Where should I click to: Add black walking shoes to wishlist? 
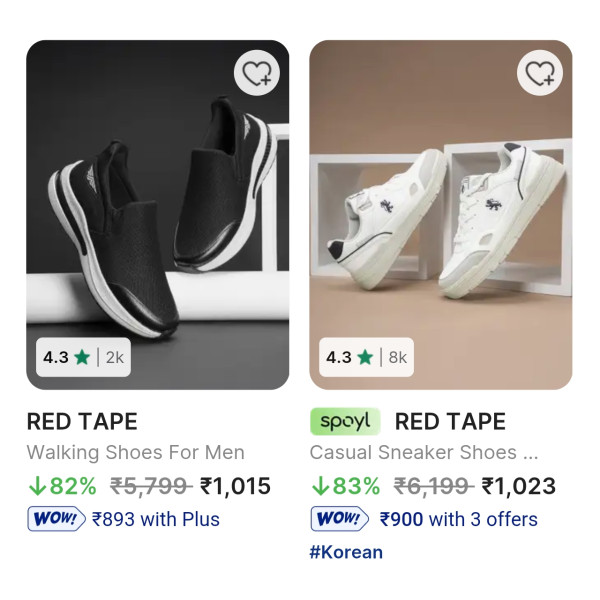point(257,73)
